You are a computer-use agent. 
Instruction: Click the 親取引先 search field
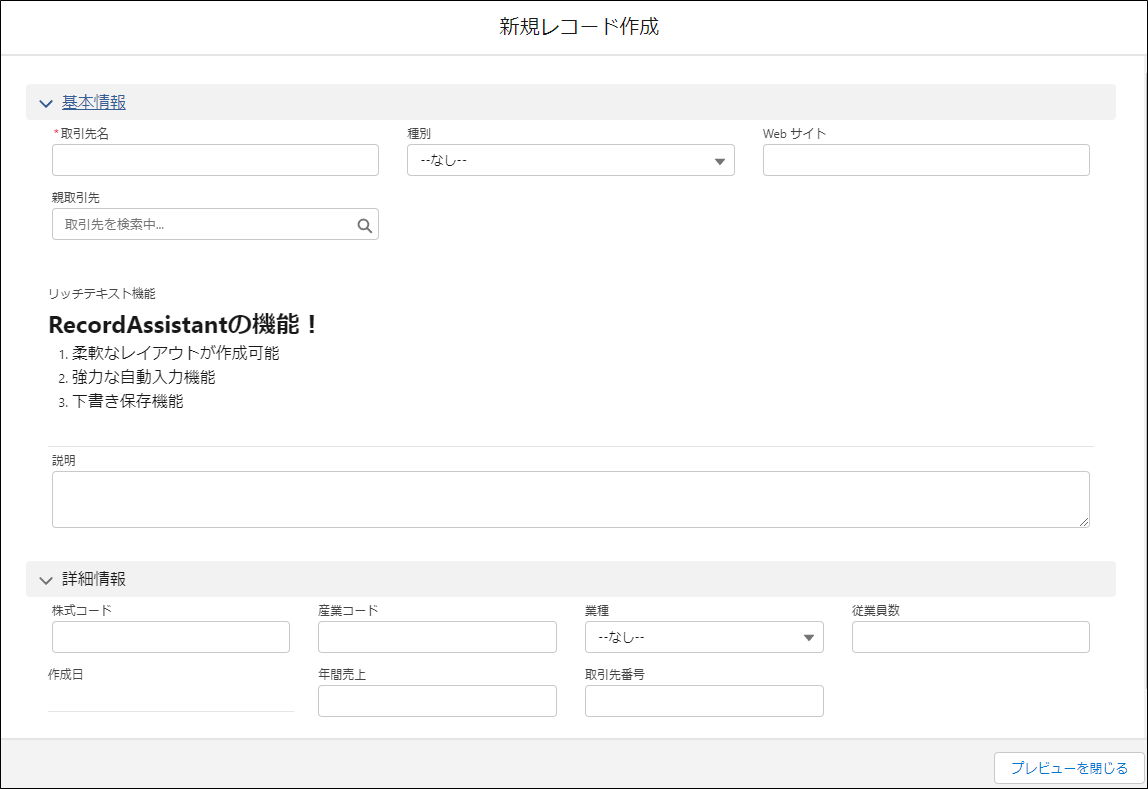[215, 224]
